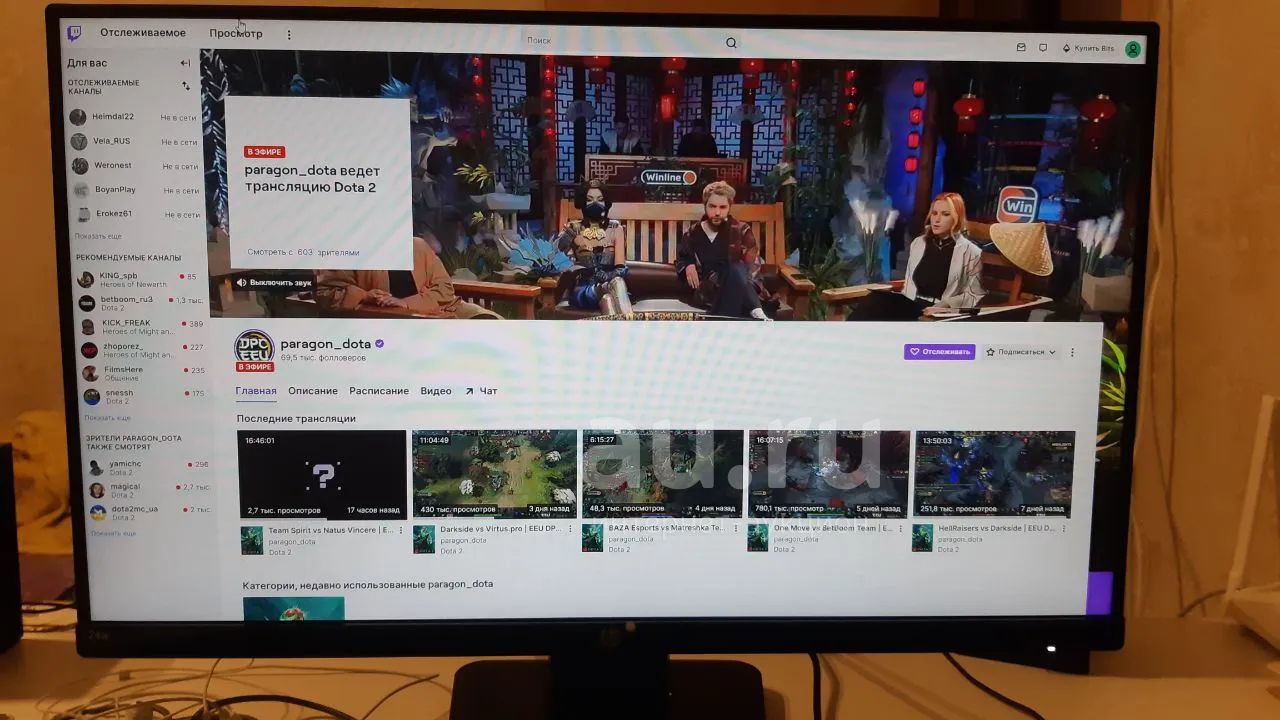This screenshot has width=1280, height=720.
Task: Expand also-watching list via Показать еще
Action: (x=113, y=534)
